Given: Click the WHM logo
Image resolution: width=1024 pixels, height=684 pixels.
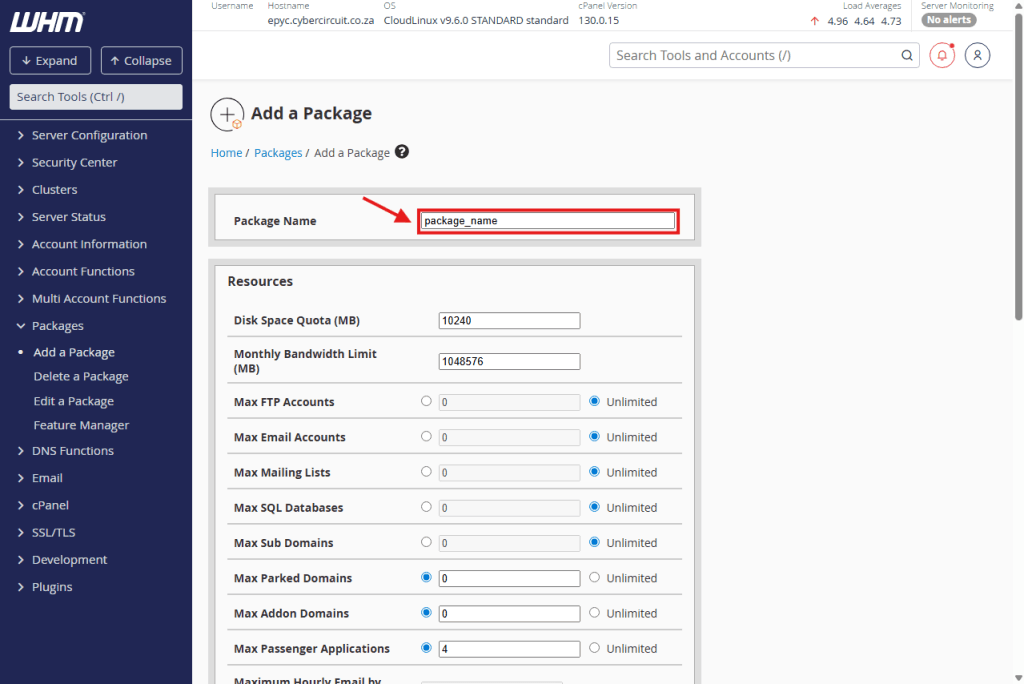Looking at the screenshot, I should (x=47, y=22).
